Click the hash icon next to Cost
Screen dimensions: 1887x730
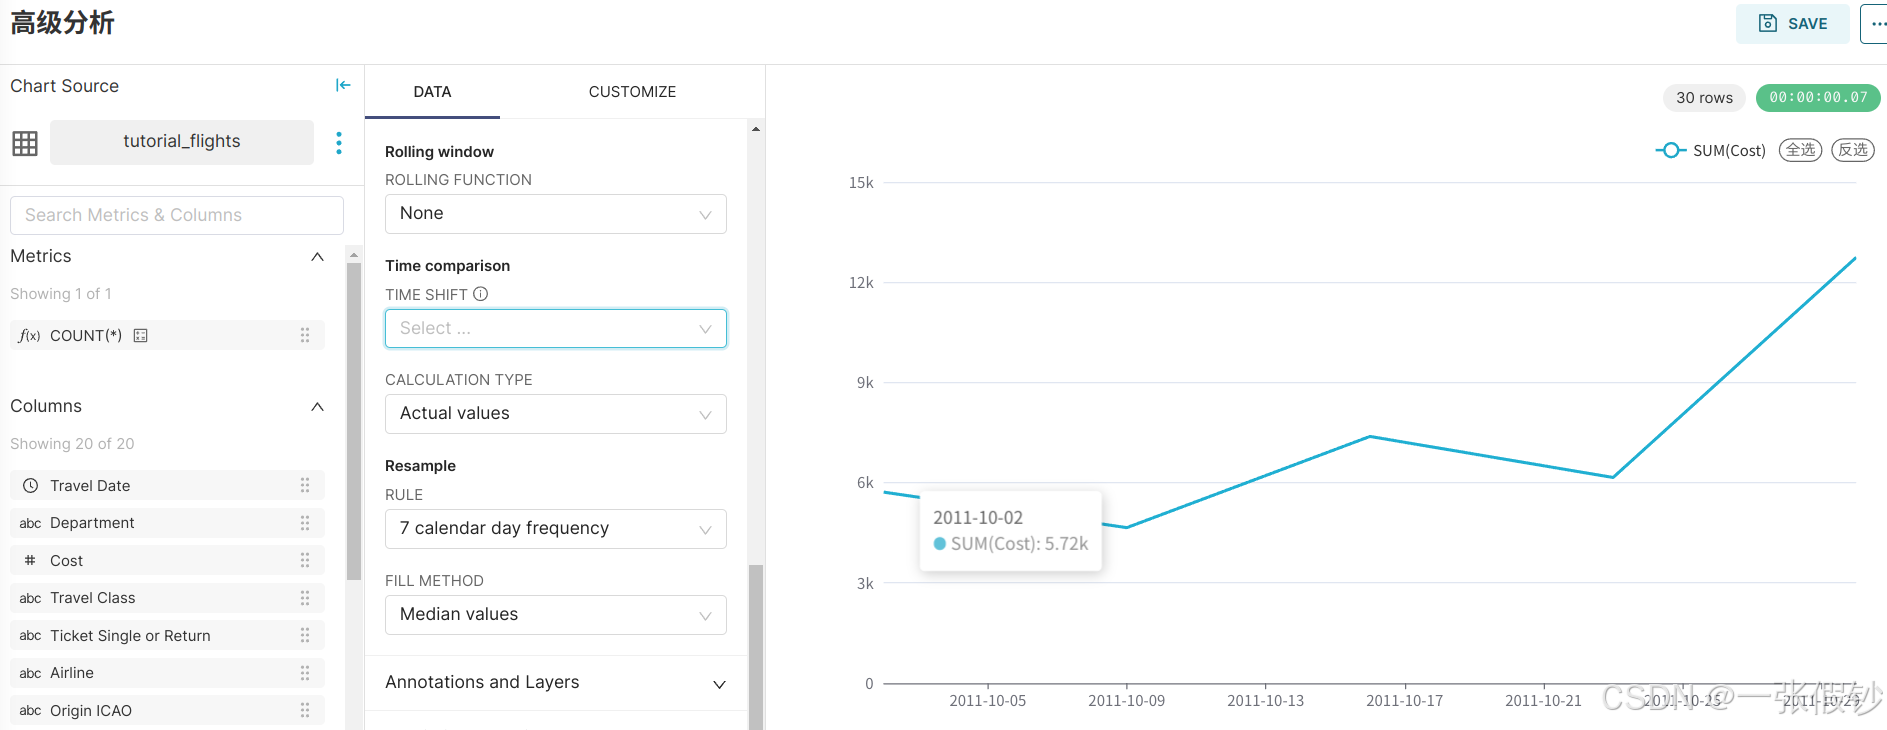coord(30,561)
